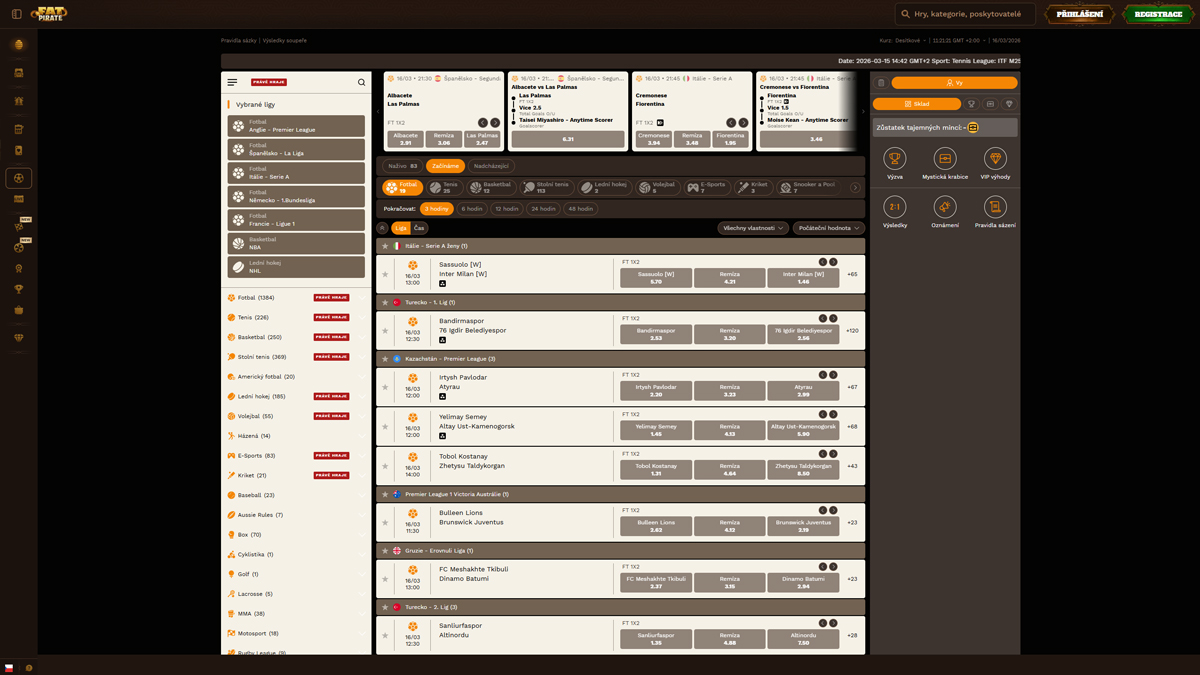Image resolution: width=1200 pixels, height=675 pixels.
Task: Click the games search input field
Action: coord(970,14)
